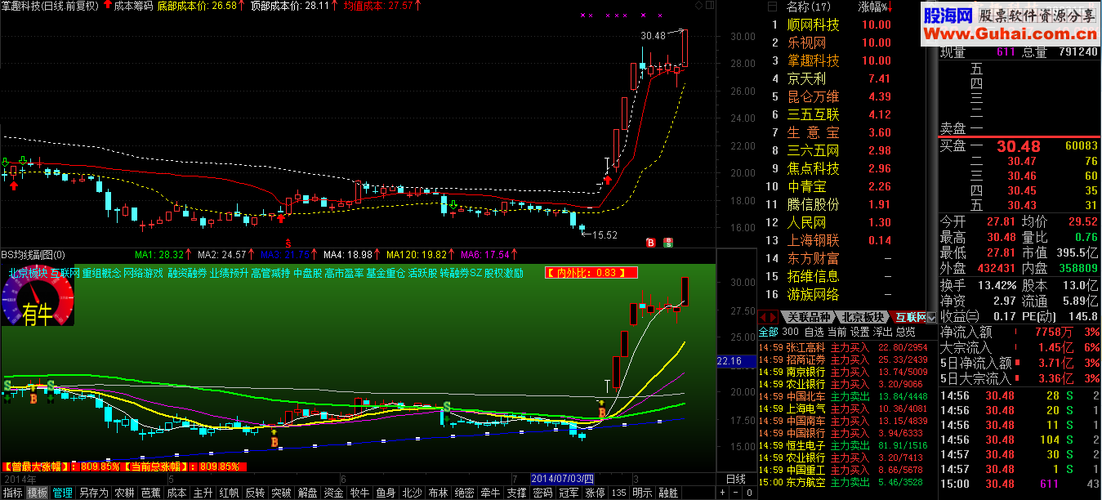Viewport: 1102px width, 500px height.
Task: Apply the 牵牛 template
Action: [x=490, y=492]
